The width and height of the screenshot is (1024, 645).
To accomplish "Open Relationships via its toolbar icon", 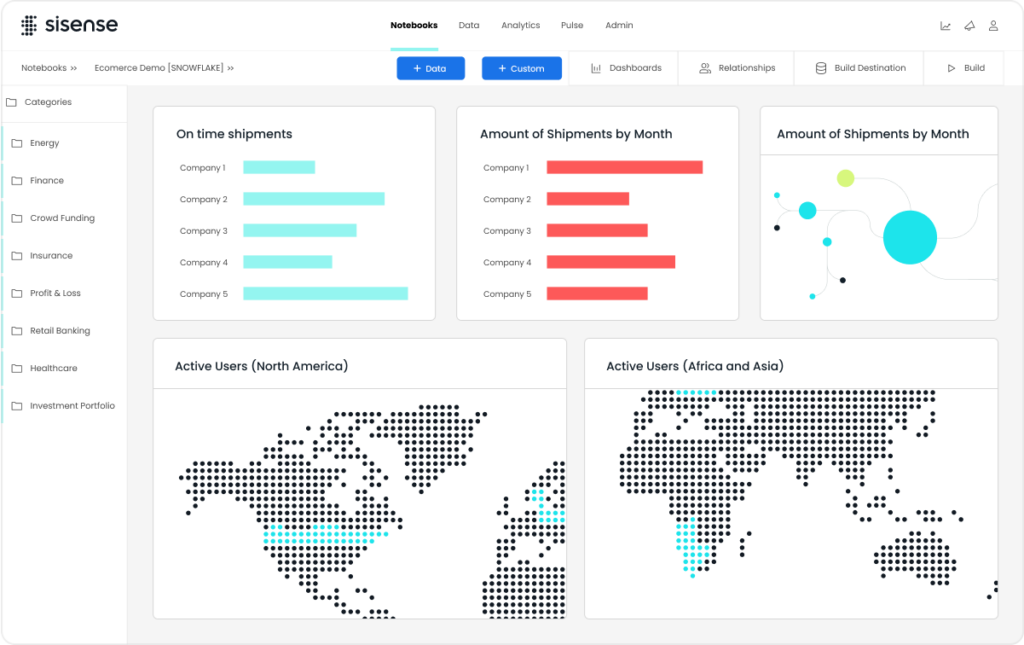I will 704,67.
